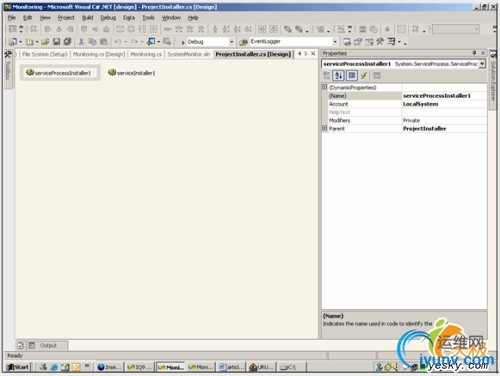Toggle Alphabetic sort in Properties
Screen dimensions: 500x376
click(338, 76)
